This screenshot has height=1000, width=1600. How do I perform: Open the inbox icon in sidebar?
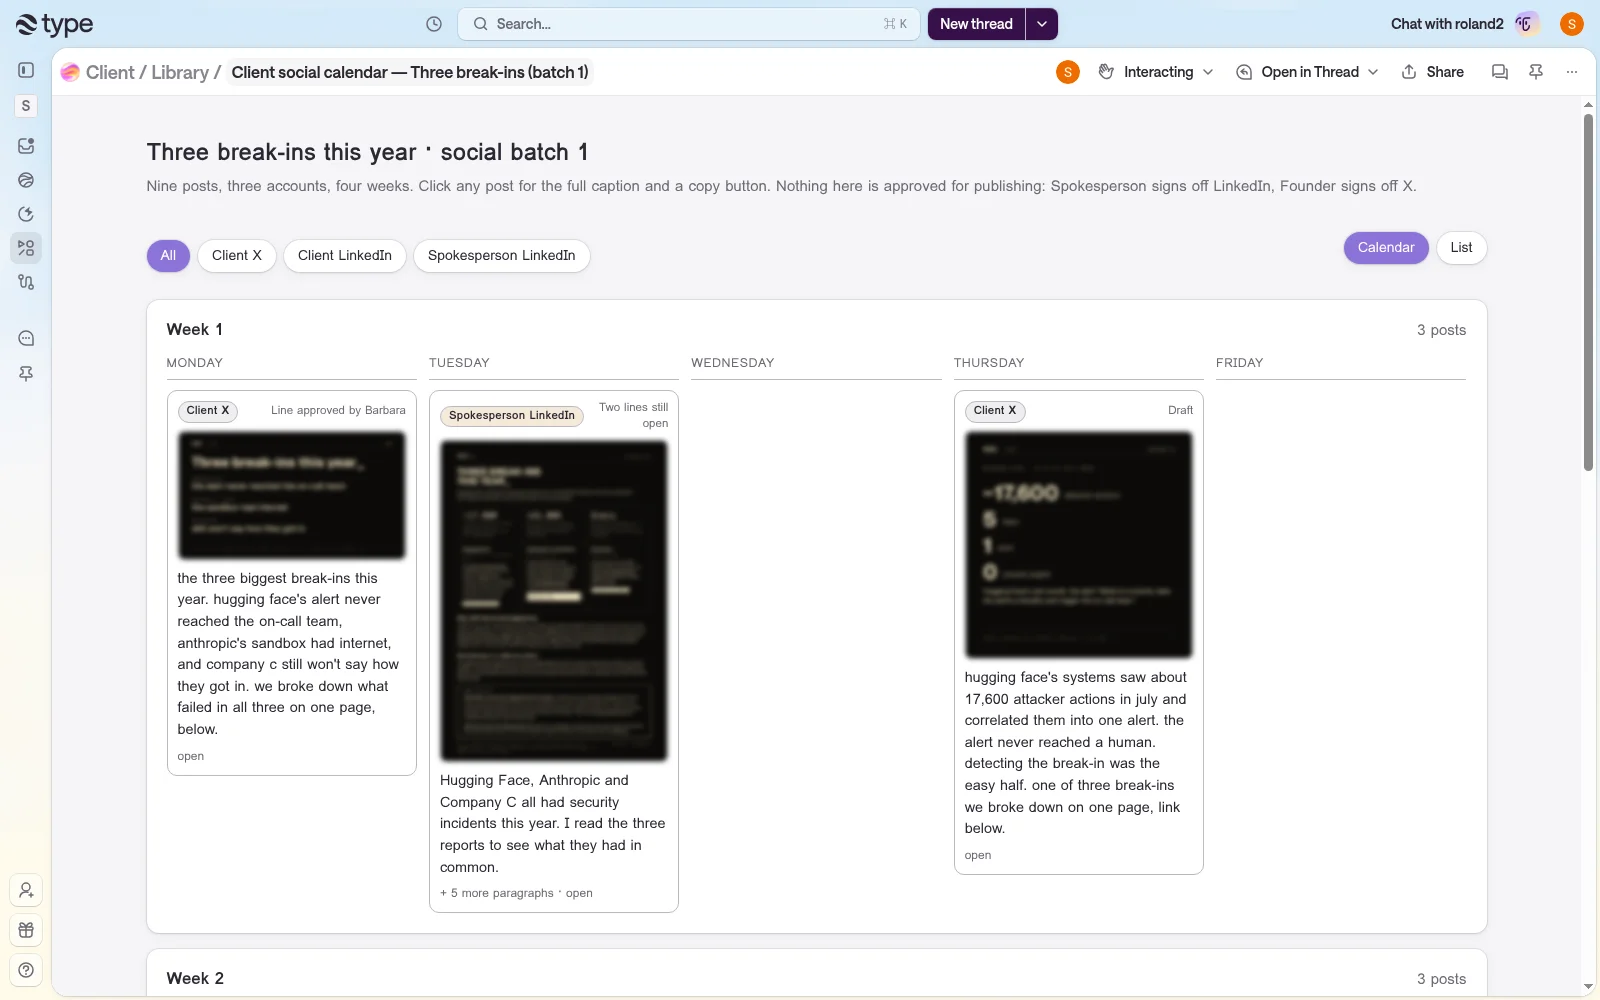point(26,146)
